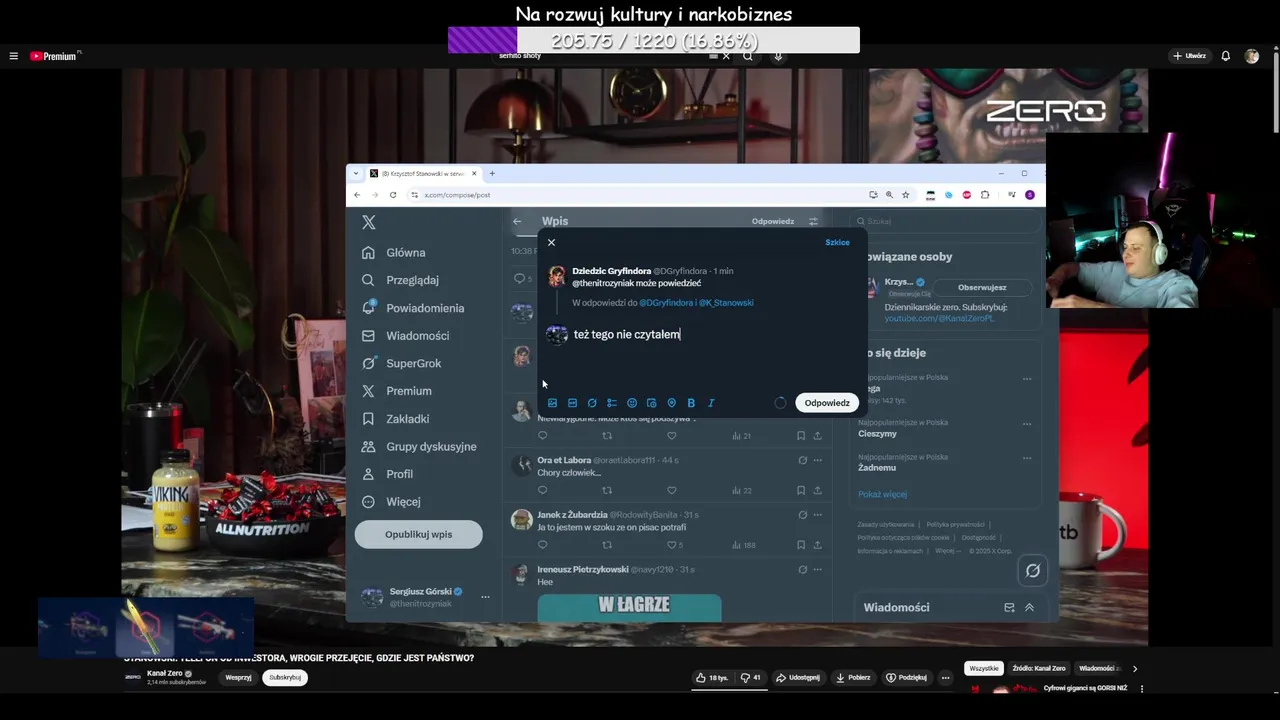
Task: Open Zakładki bookmarks
Action: click(395, 419)
